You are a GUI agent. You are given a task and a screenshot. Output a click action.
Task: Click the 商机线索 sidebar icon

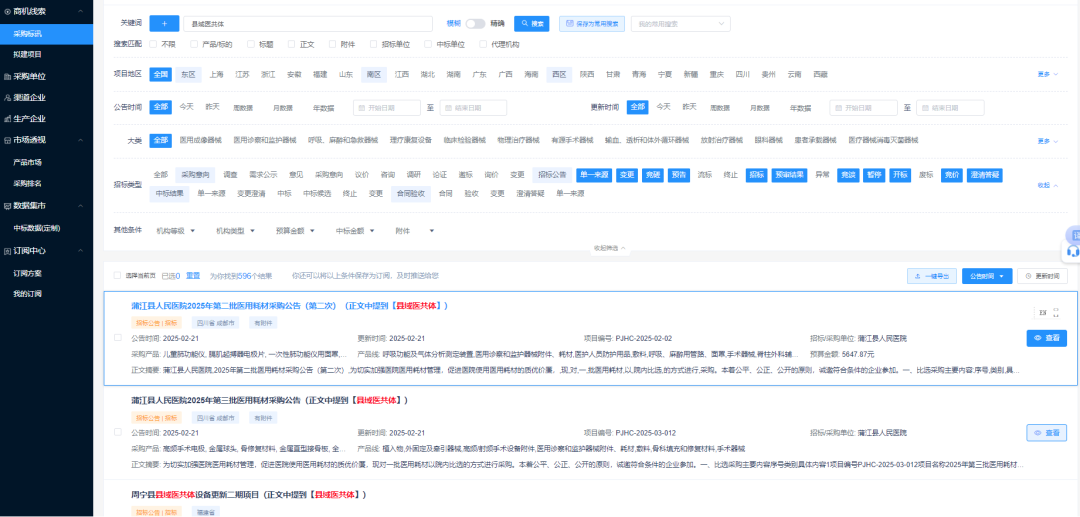[7, 12]
